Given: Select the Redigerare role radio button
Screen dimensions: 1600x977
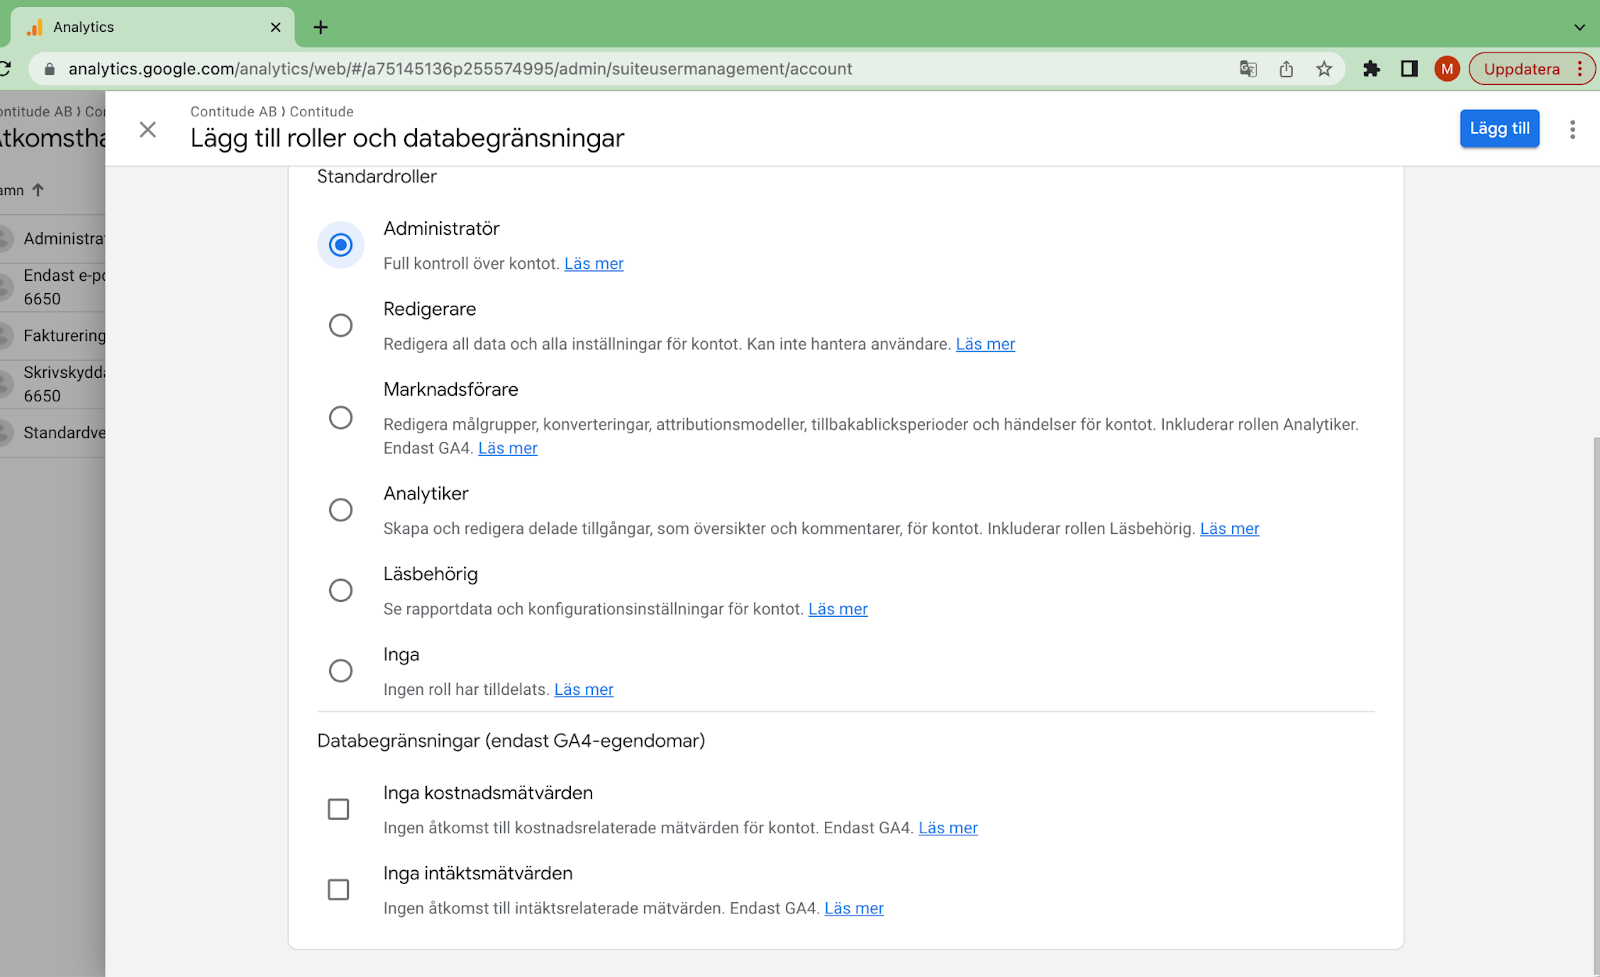Looking at the screenshot, I should tap(340, 325).
